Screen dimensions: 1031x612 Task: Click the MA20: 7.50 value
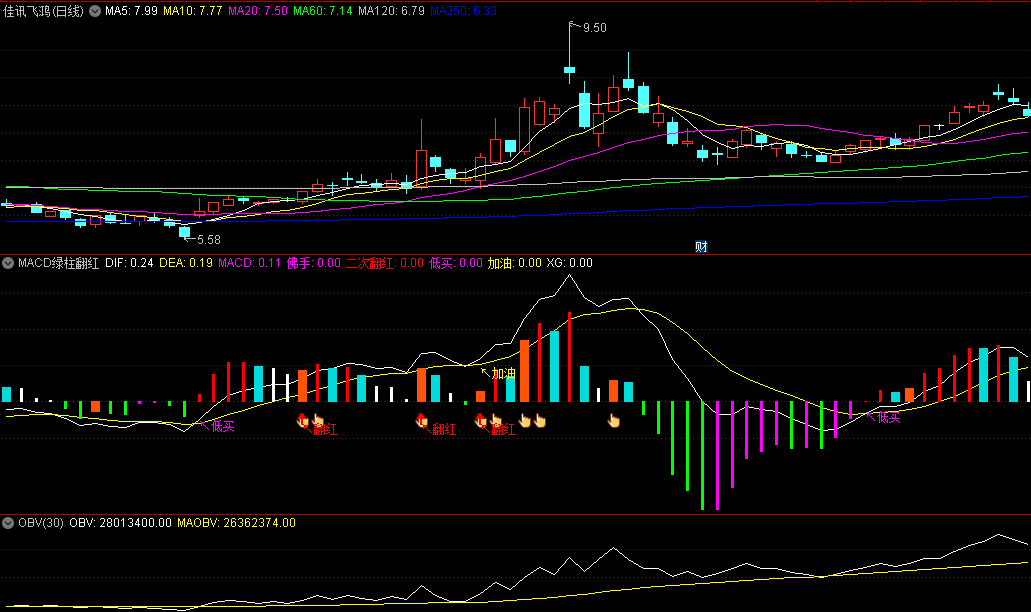258,11
